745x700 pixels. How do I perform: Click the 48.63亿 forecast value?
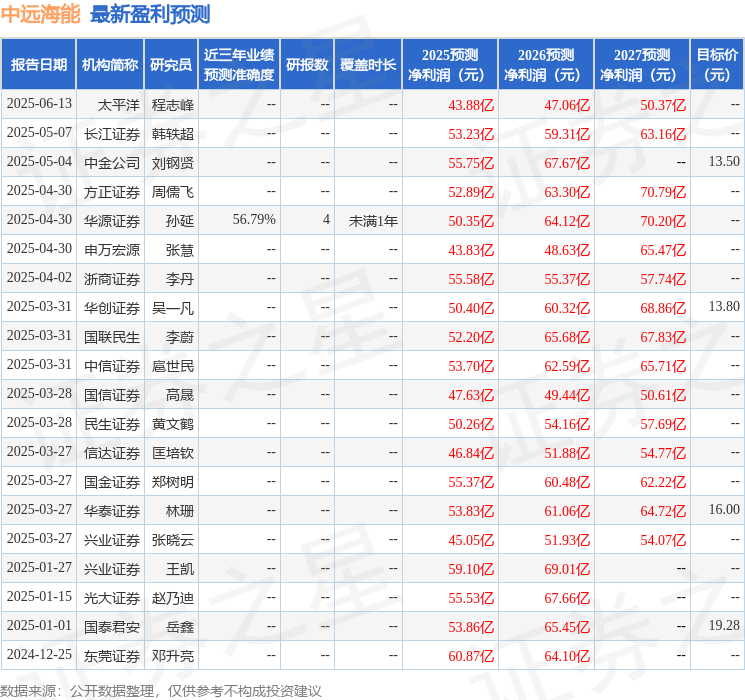click(567, 250)
